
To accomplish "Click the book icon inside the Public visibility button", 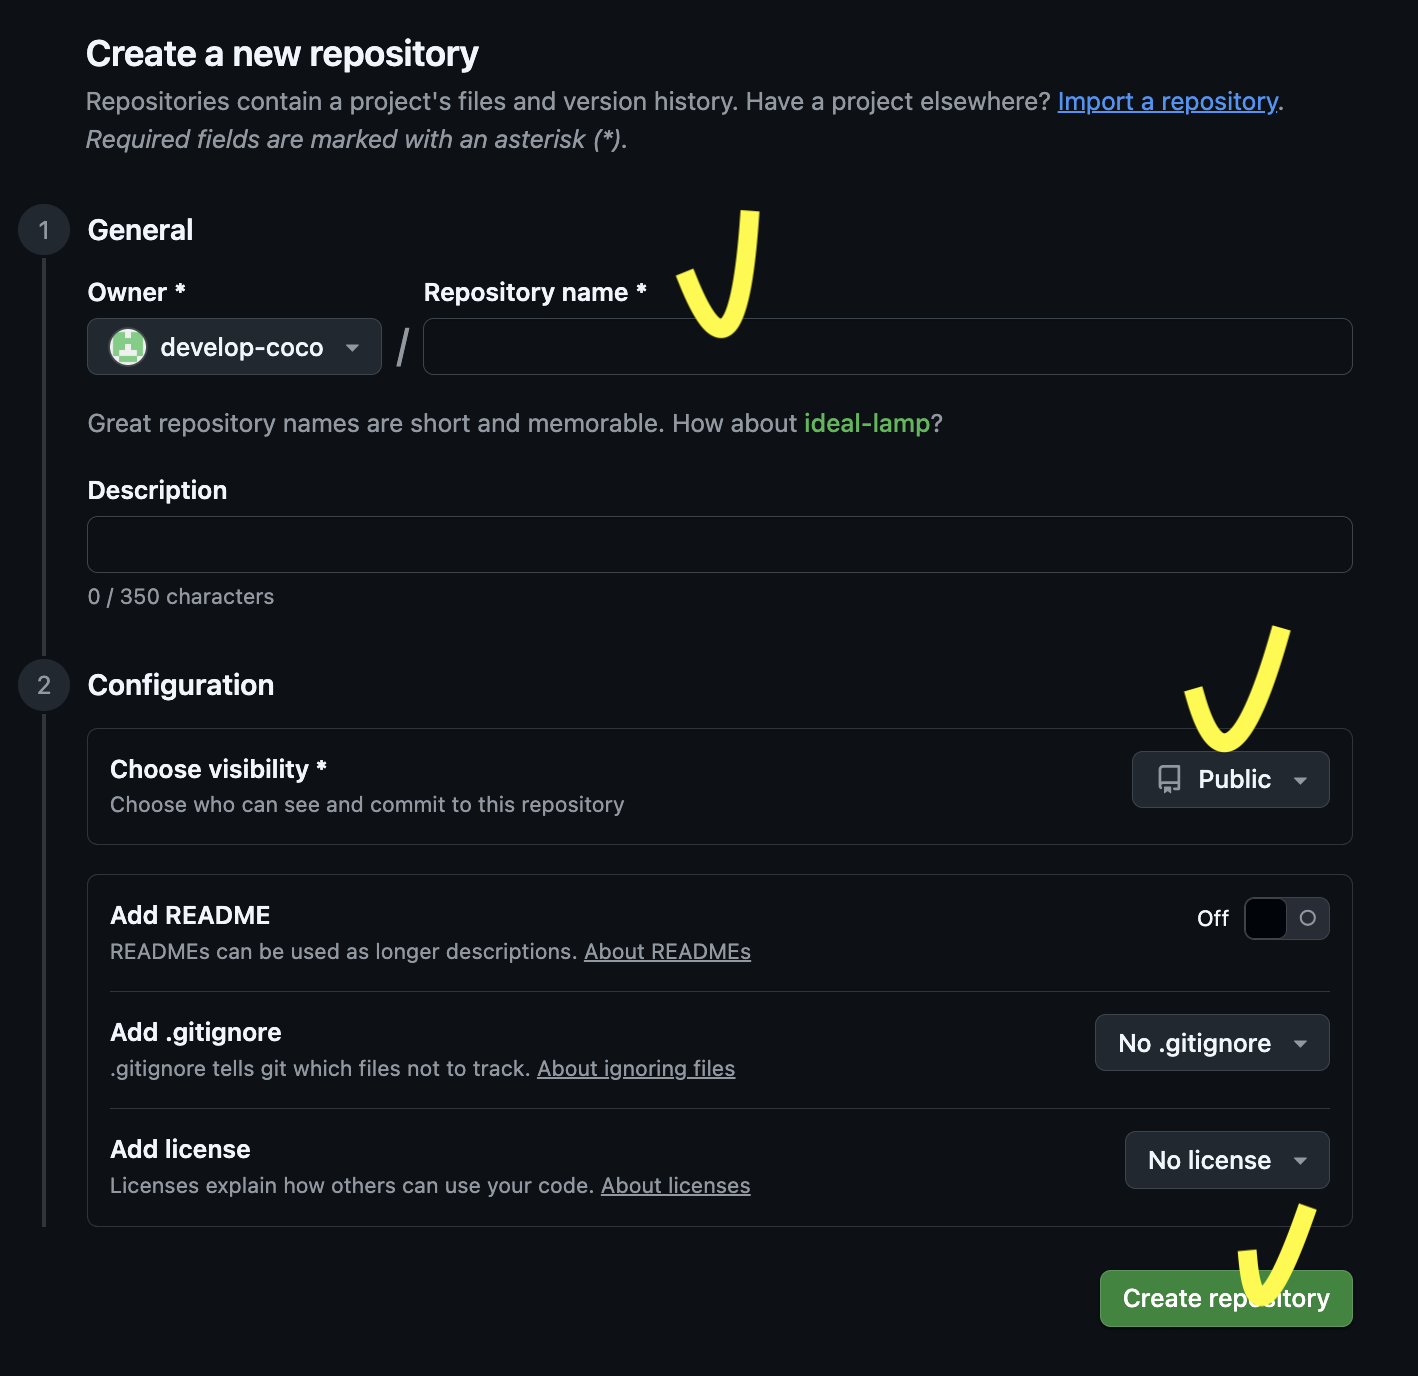I will 1168,779.
